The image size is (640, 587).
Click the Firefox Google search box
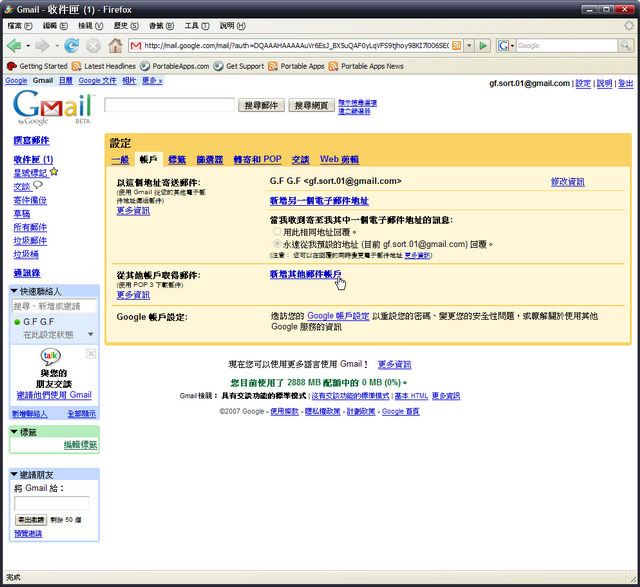(x=567, y=46)
